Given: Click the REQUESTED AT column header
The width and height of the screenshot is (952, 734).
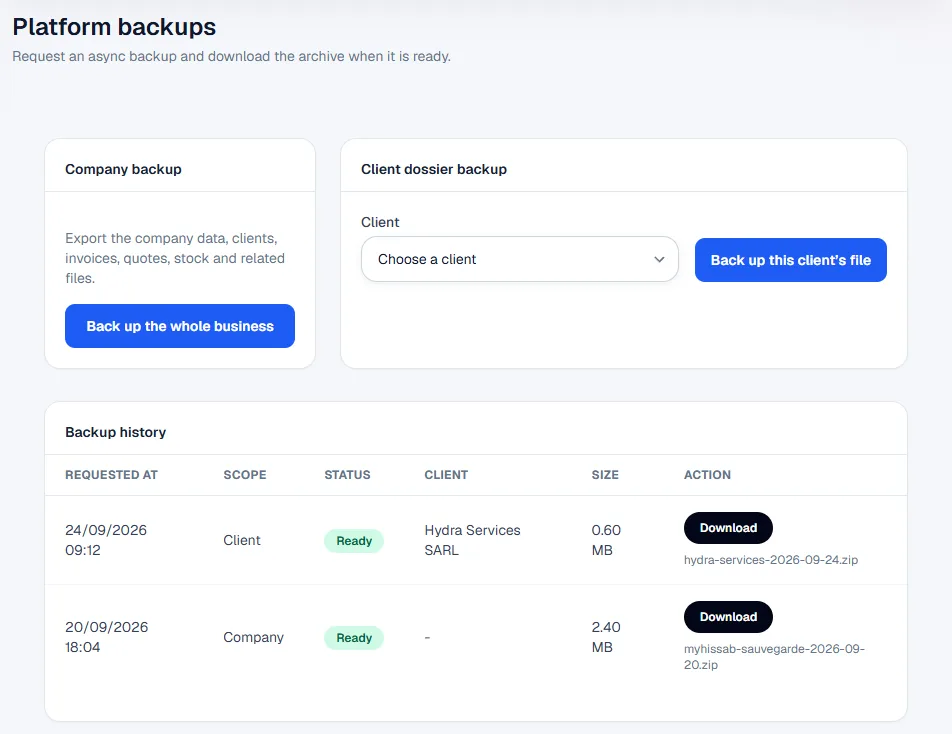Looking at the screenshot, I should click(x=111, y=475).
